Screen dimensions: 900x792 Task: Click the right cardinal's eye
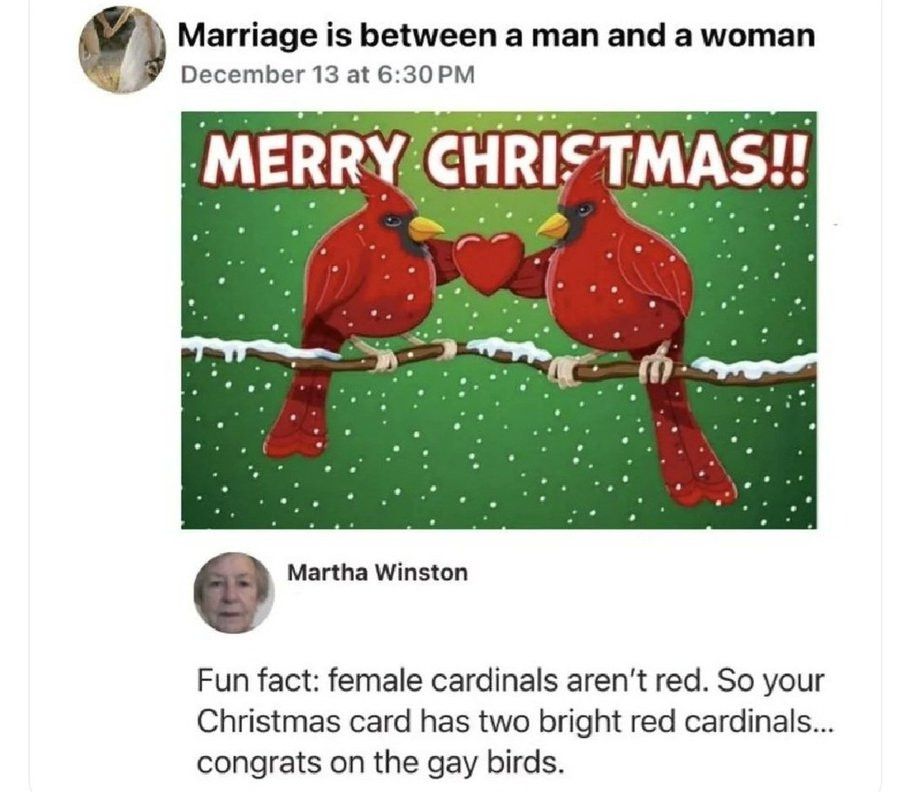[584, 208]
